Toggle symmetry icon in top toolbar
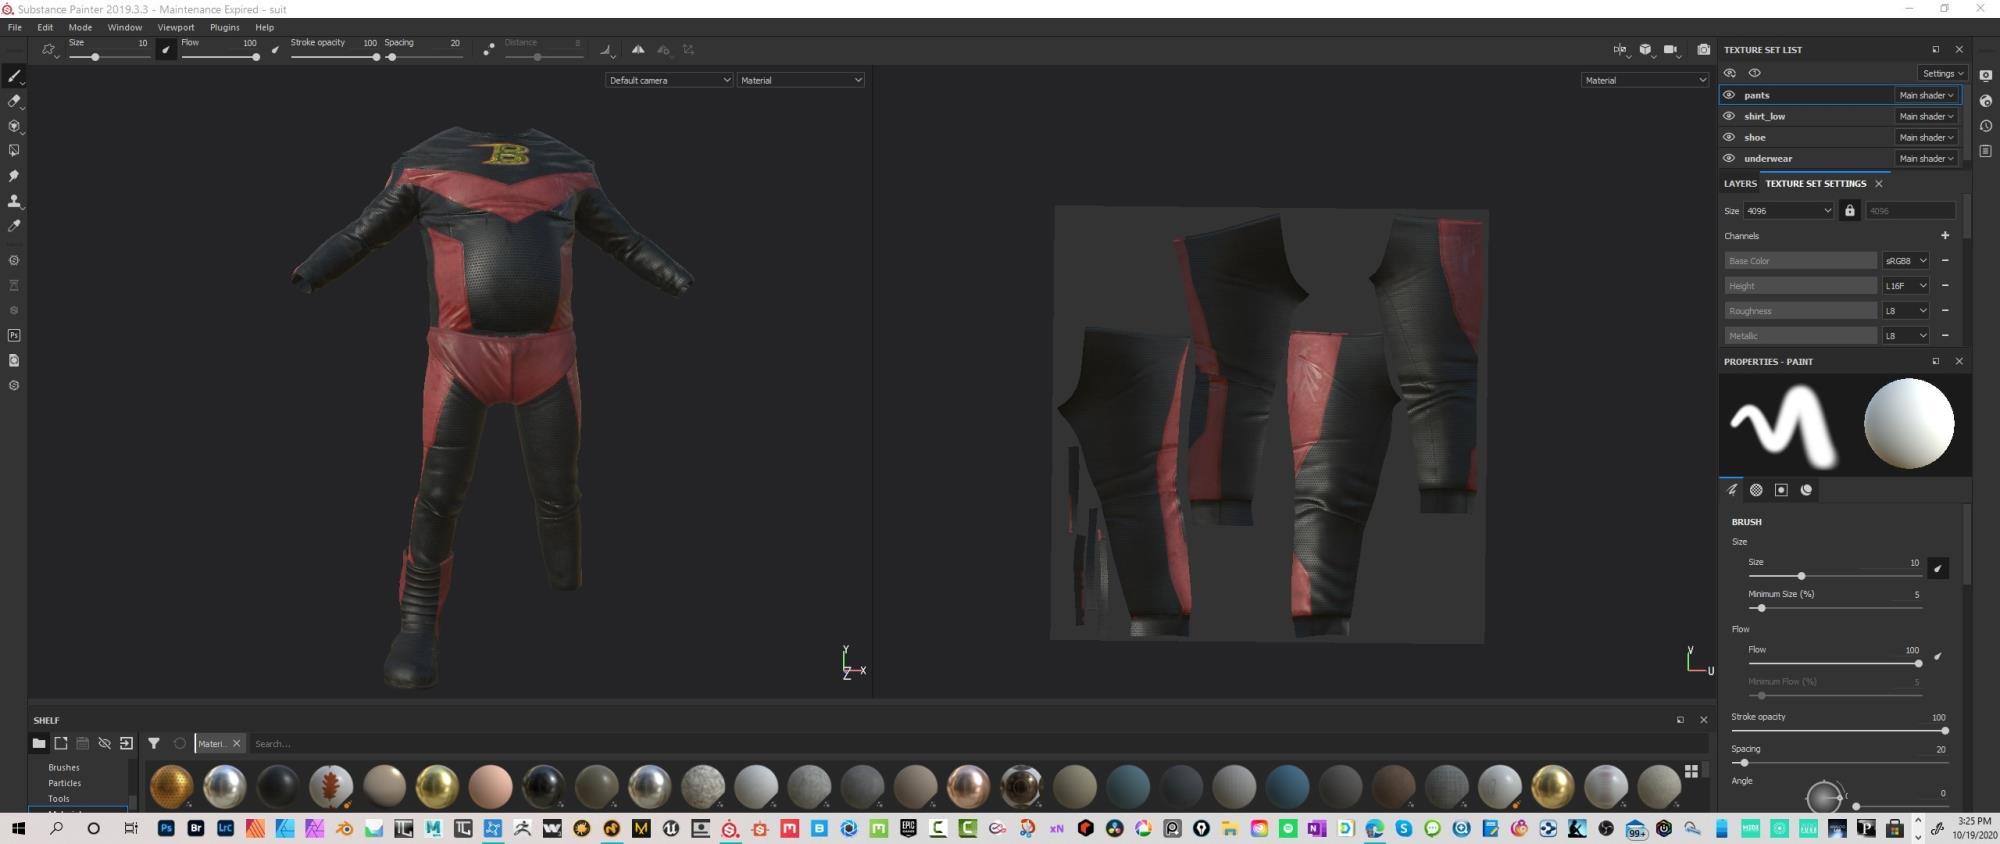The height and width of the screenshot is (844, 2000). coord(637,49)
